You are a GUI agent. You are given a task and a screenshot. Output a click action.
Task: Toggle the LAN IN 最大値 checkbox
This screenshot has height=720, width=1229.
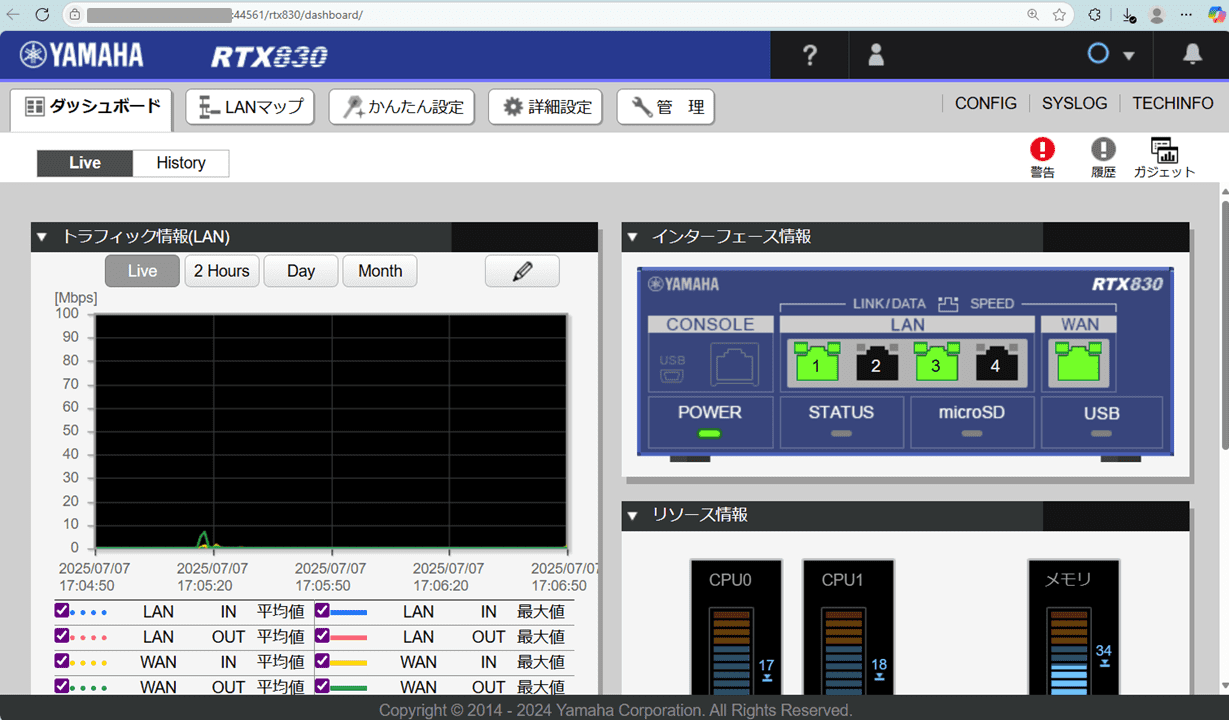[x=322, y=611]
